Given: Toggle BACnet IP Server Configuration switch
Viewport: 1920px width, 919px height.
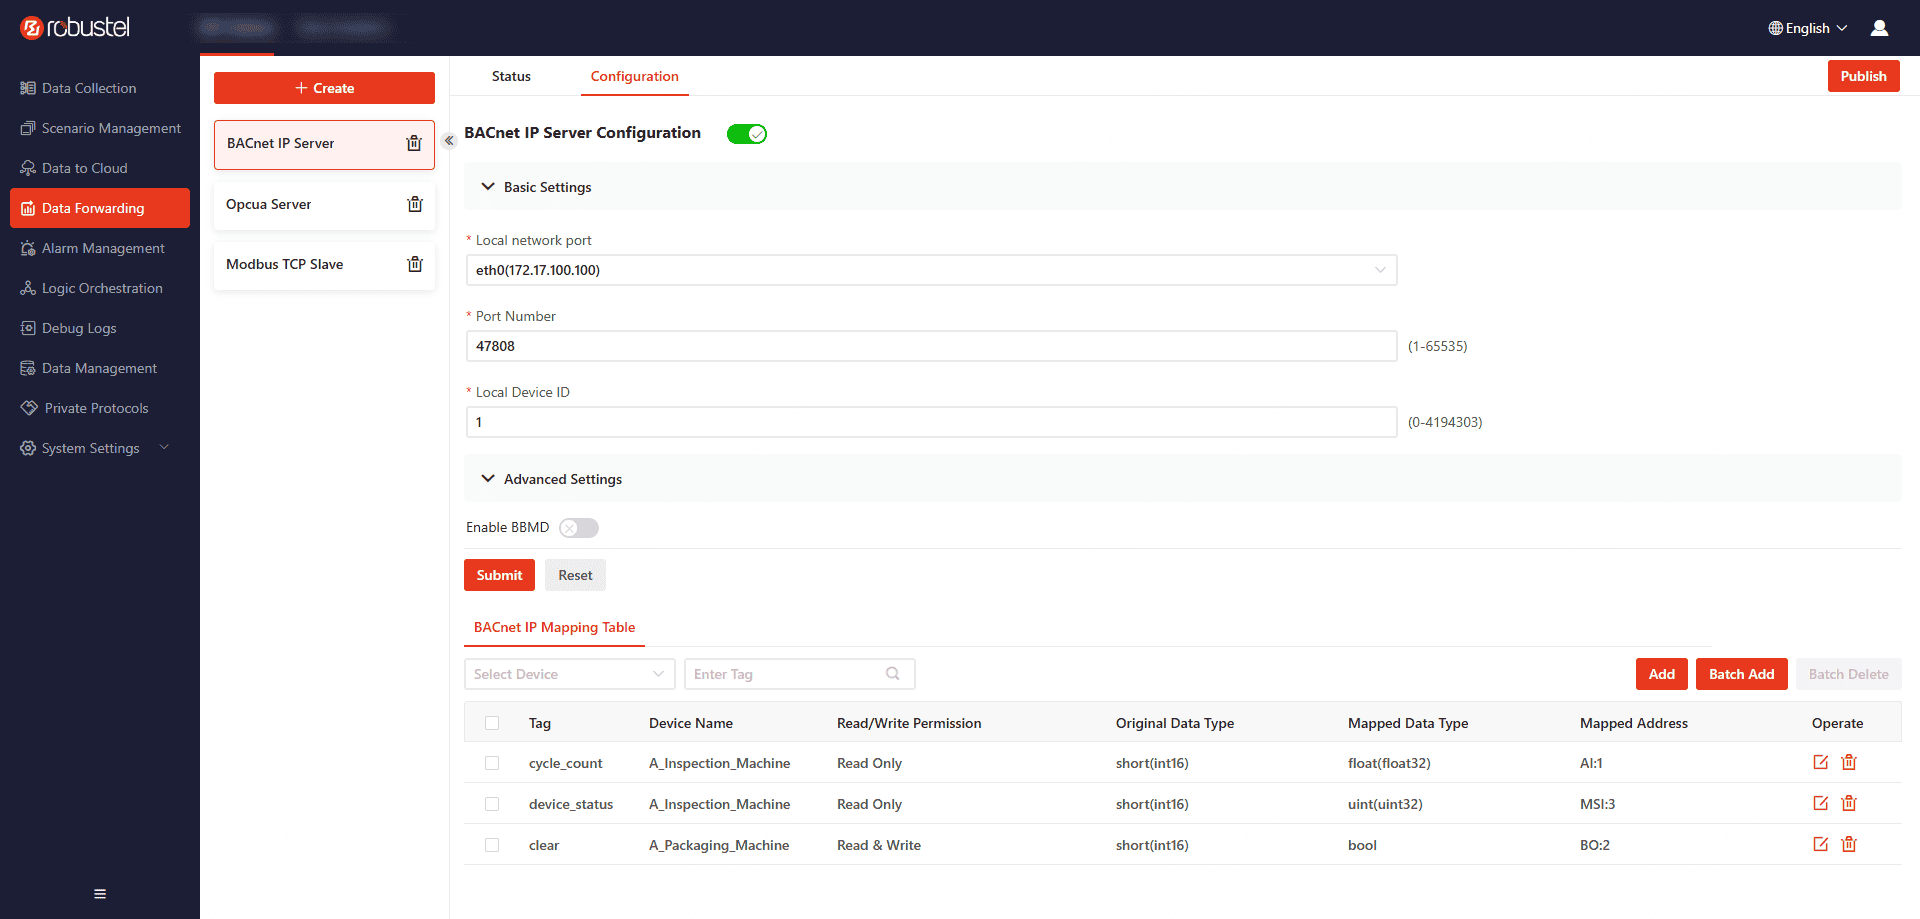Looking at the screenshot, I should [x=747, y=134].
